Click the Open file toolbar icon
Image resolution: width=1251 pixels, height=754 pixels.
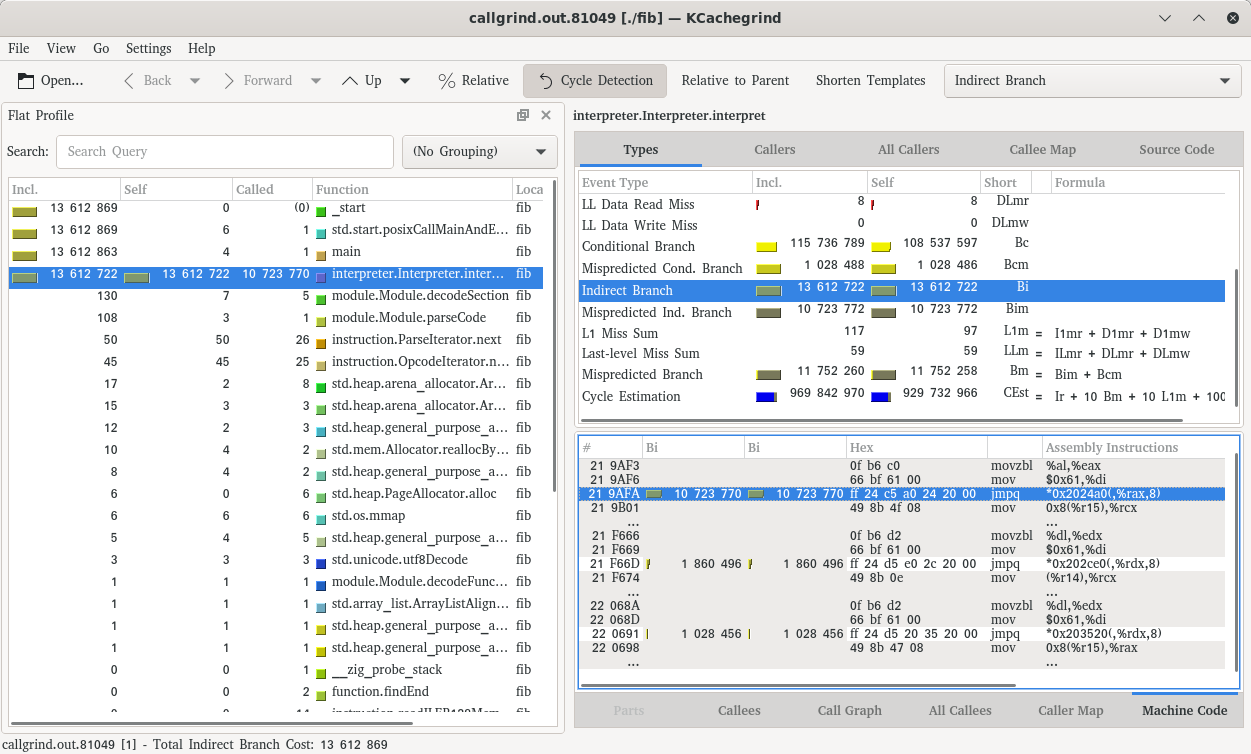[x=25, y=81]
